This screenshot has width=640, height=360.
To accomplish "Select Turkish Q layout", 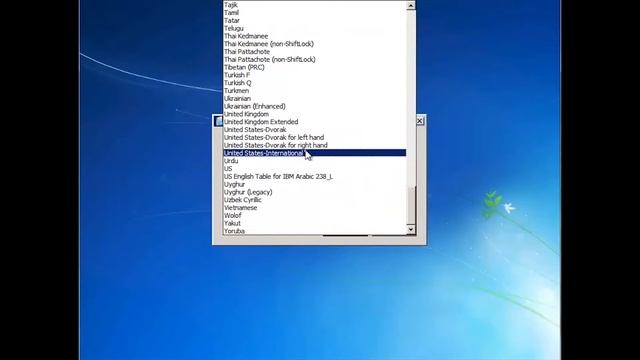I will tap(315, 82).
